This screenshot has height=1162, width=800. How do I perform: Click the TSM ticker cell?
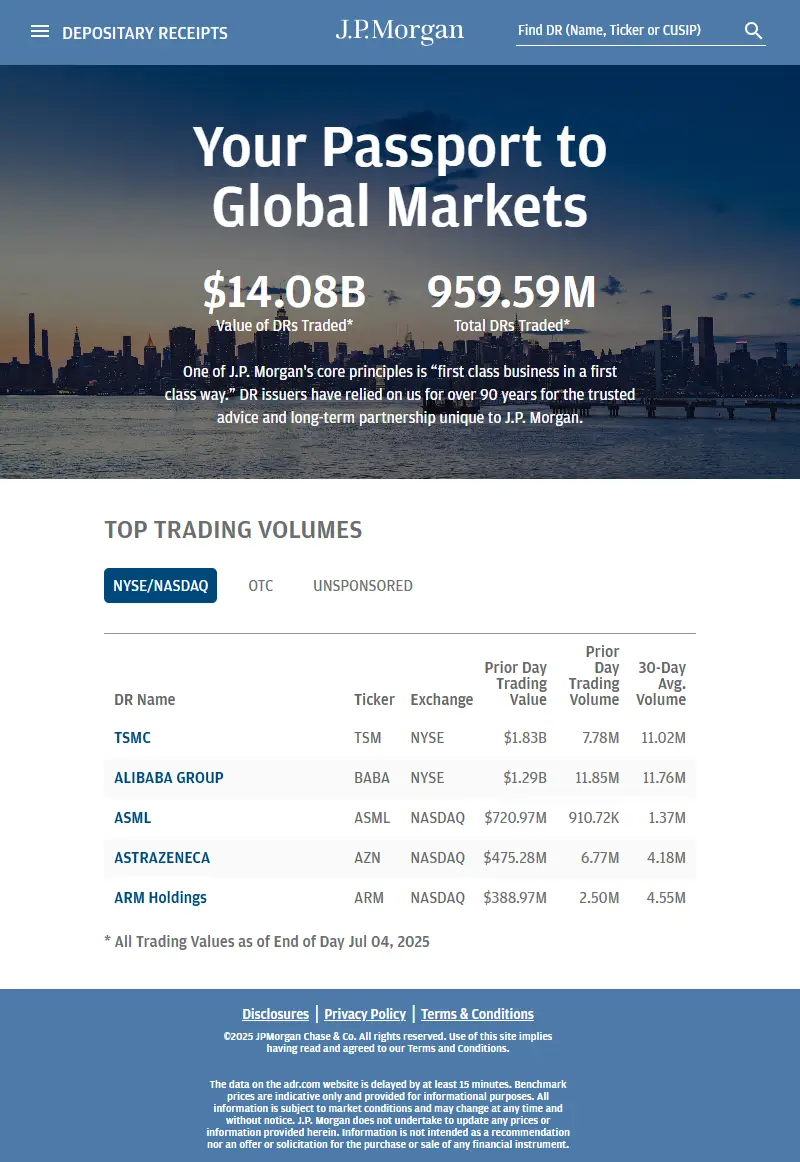(367, 737)
